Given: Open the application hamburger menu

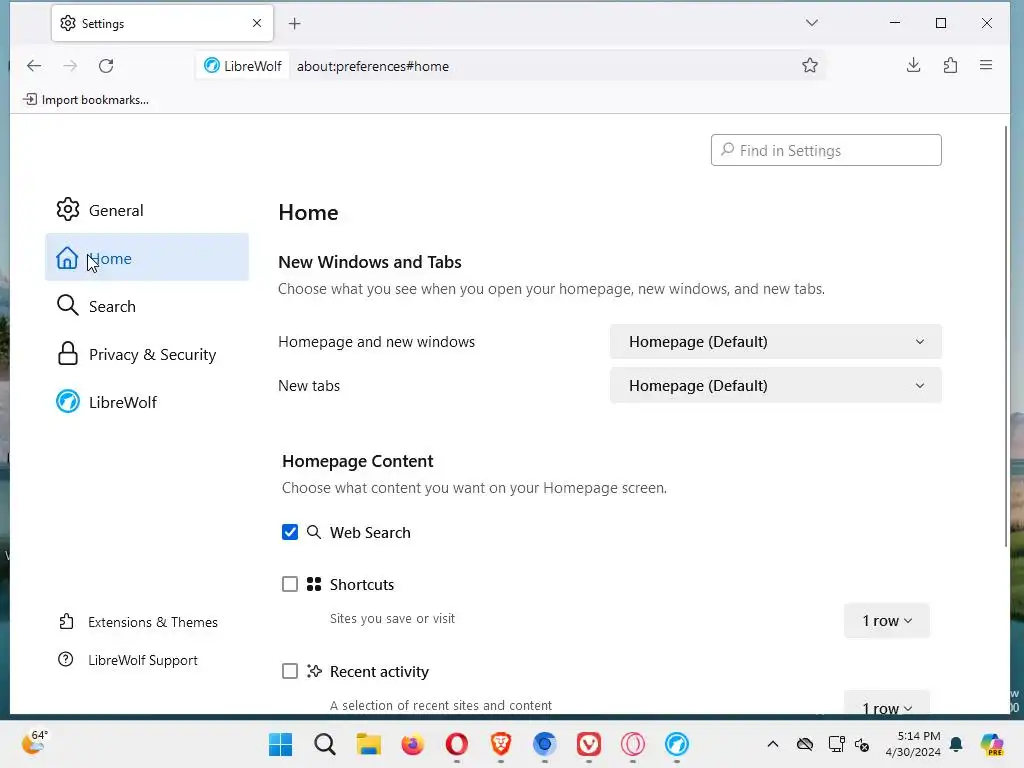Looking at the screenshot, I should point(986,65).
